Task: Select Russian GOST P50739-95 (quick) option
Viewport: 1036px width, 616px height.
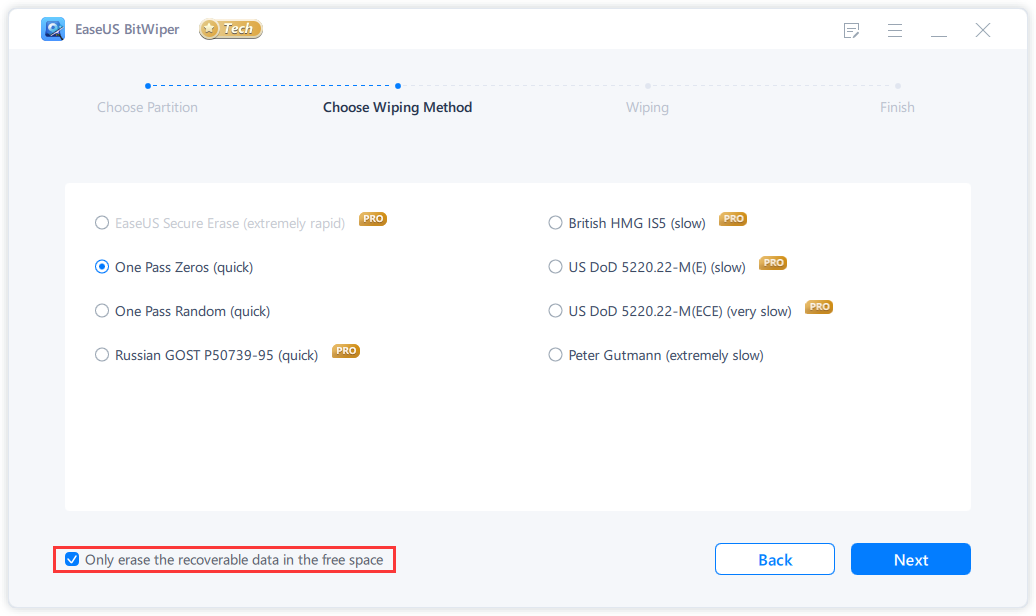Action: click(102, 355)
